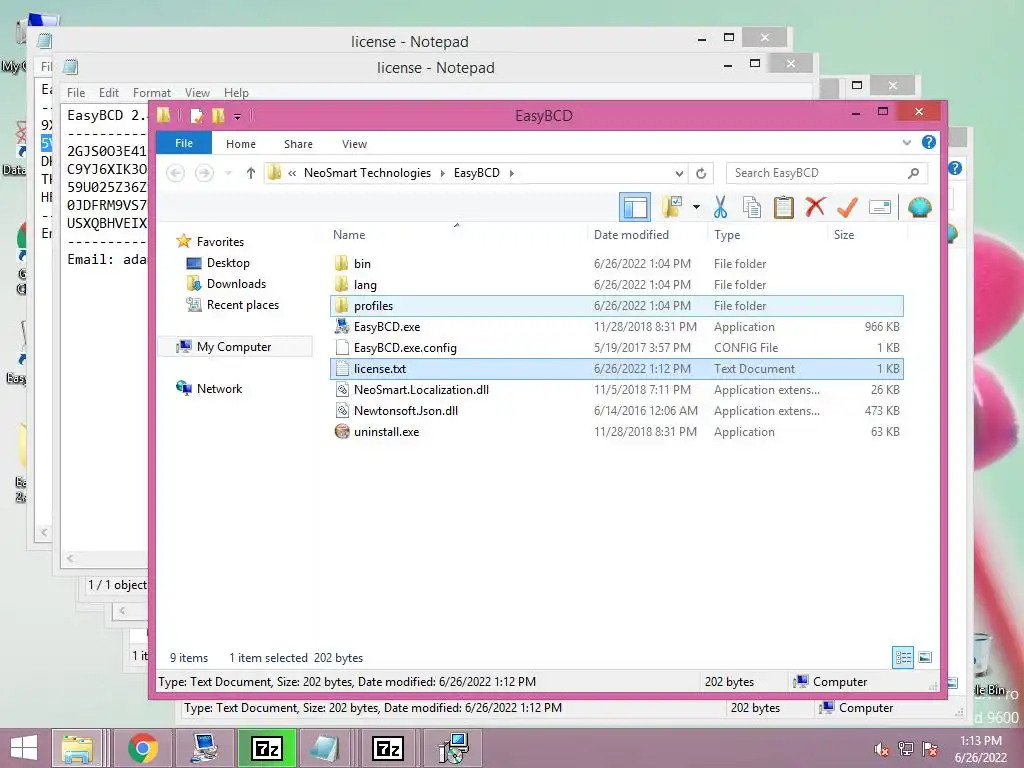Open the Help menu in Notepad
Screen dimensions: 1024x768
(236, 93)
